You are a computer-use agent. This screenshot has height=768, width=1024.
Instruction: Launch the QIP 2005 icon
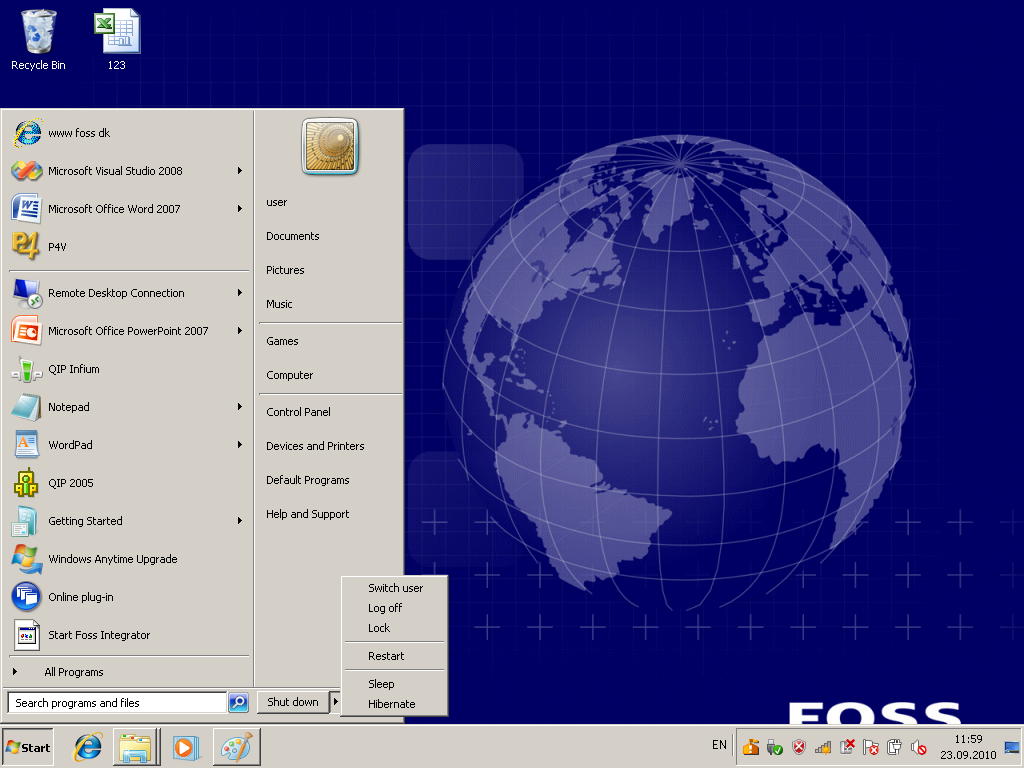coord(26,483)
